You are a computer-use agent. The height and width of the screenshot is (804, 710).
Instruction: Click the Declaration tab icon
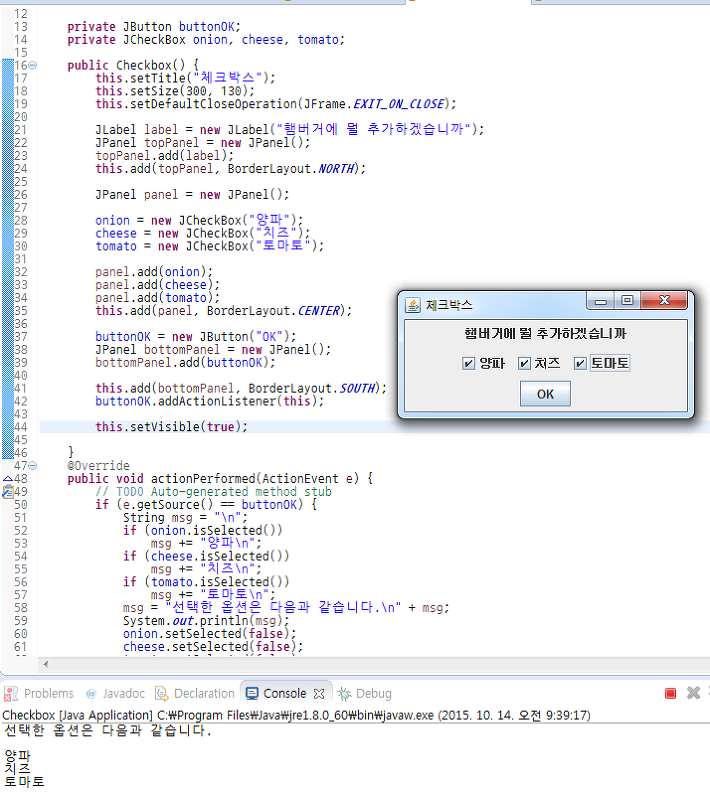(161, 694)
